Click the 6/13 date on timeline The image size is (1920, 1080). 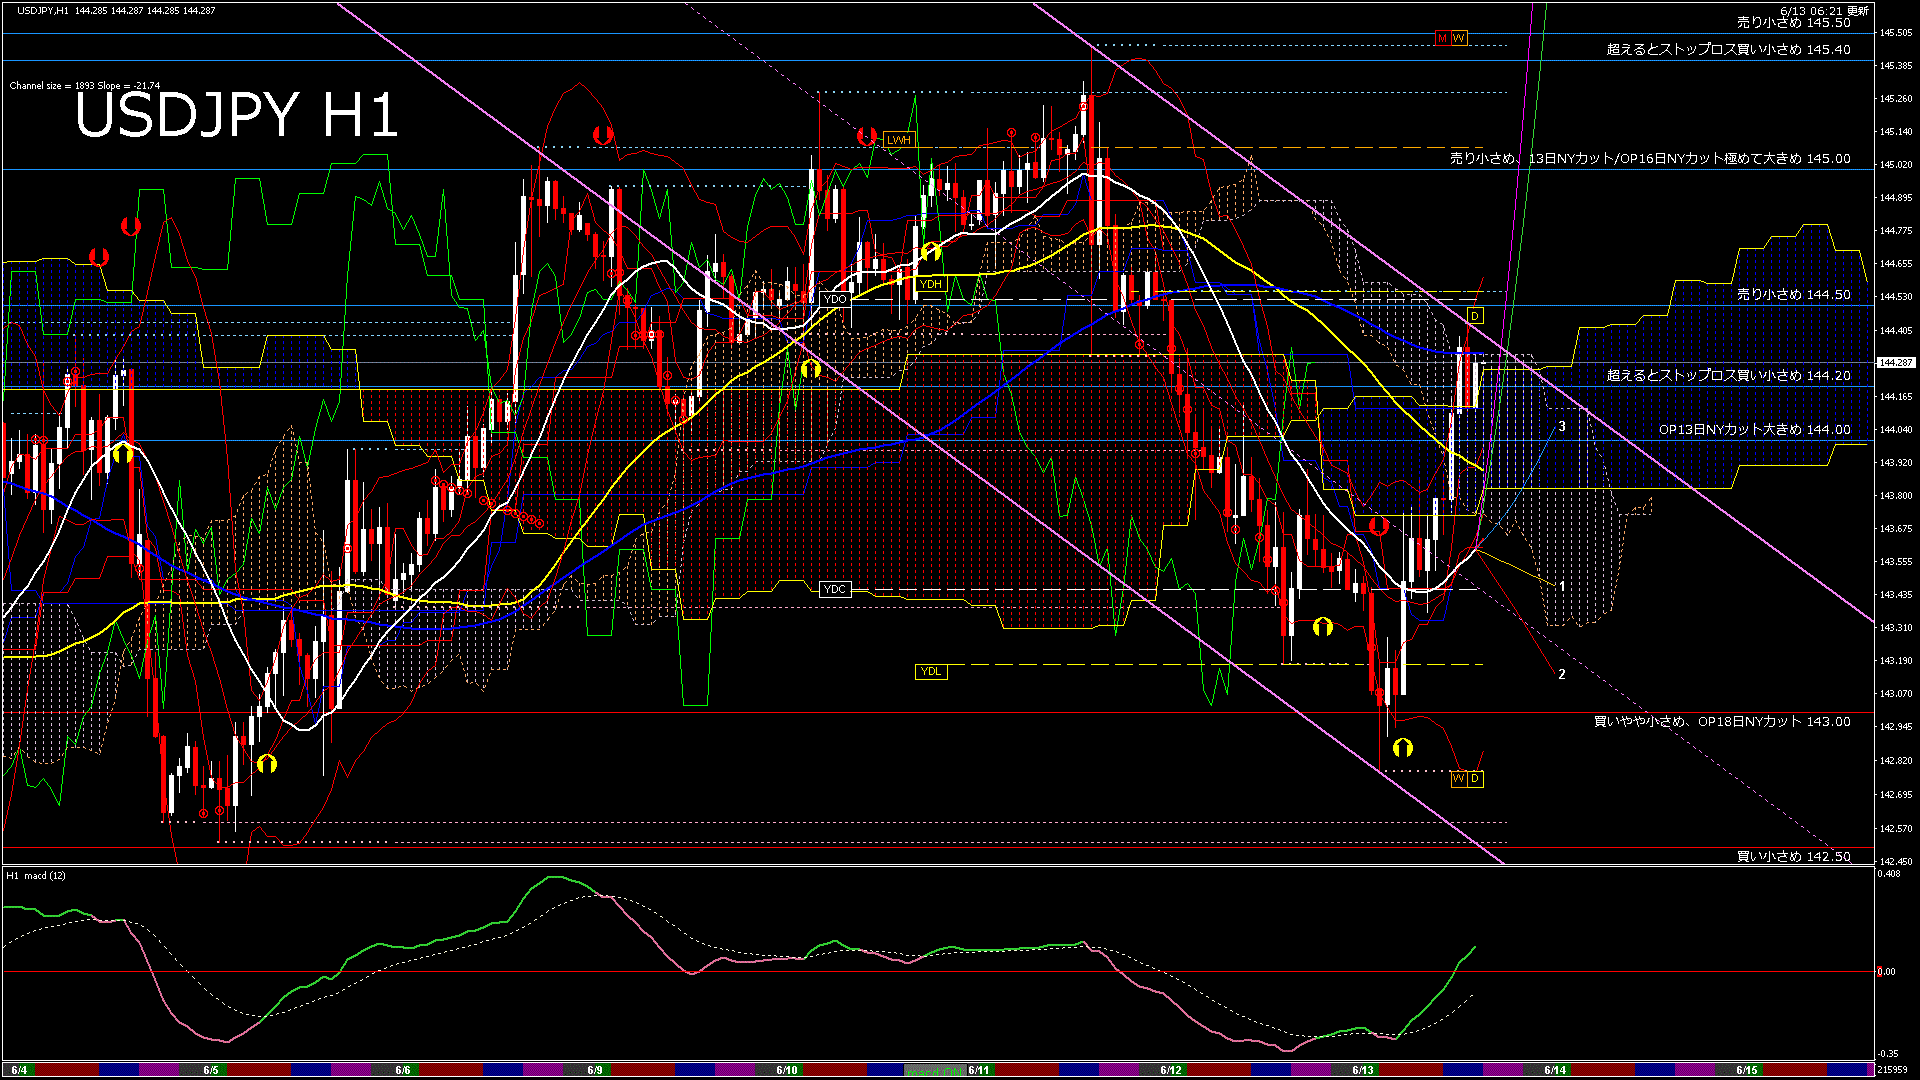pyautogui.click(x=1363, y=1070)
